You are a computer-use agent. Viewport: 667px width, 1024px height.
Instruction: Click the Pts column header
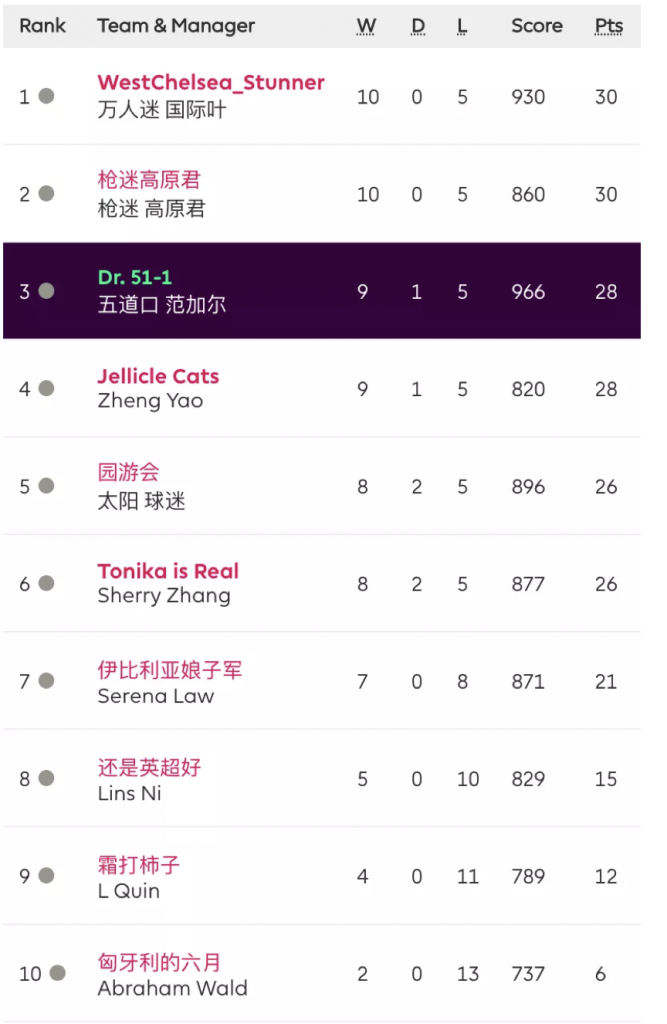tap(608, 26)
